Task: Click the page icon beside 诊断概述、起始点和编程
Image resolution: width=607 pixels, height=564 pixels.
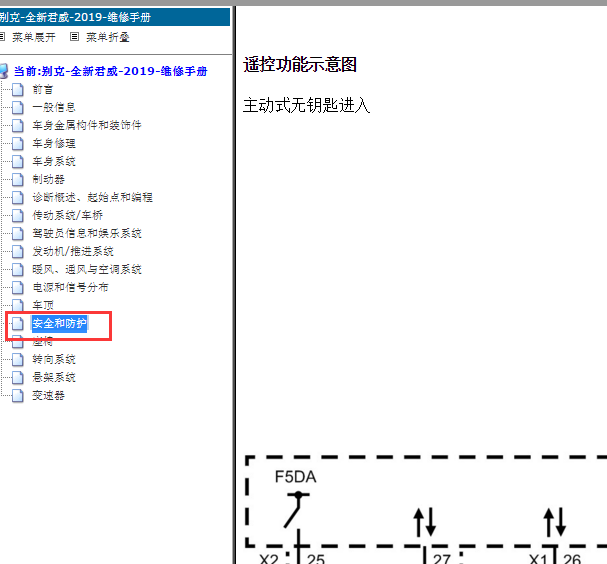Action: [x=17, y=197]
